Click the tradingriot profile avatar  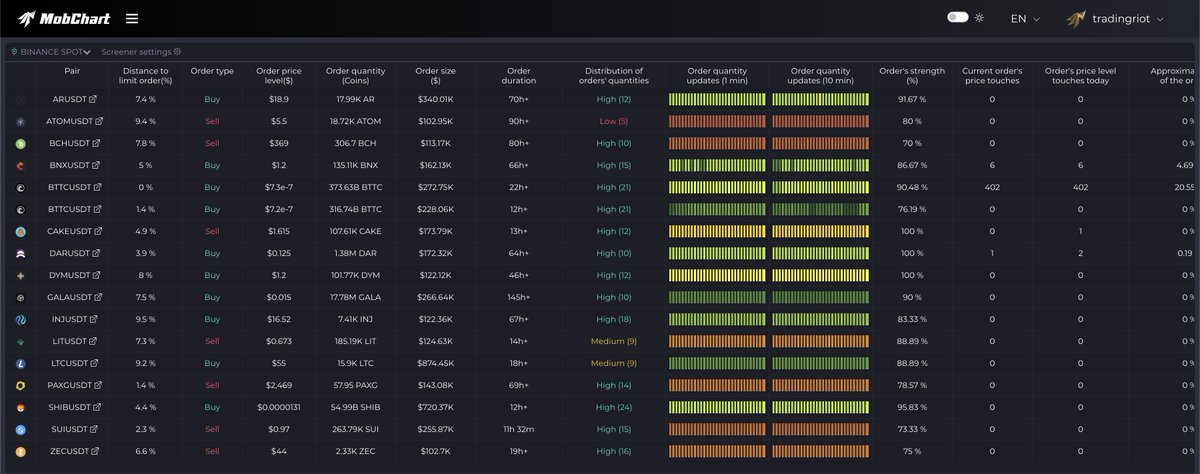pos(1076,18)
